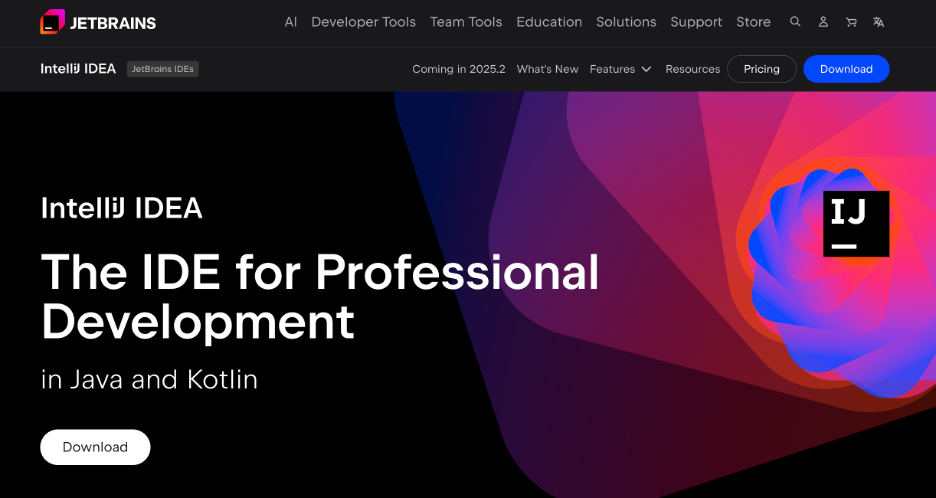Open the AI menu item
This screenshot has height=498, width=936.
pos(290,22)
